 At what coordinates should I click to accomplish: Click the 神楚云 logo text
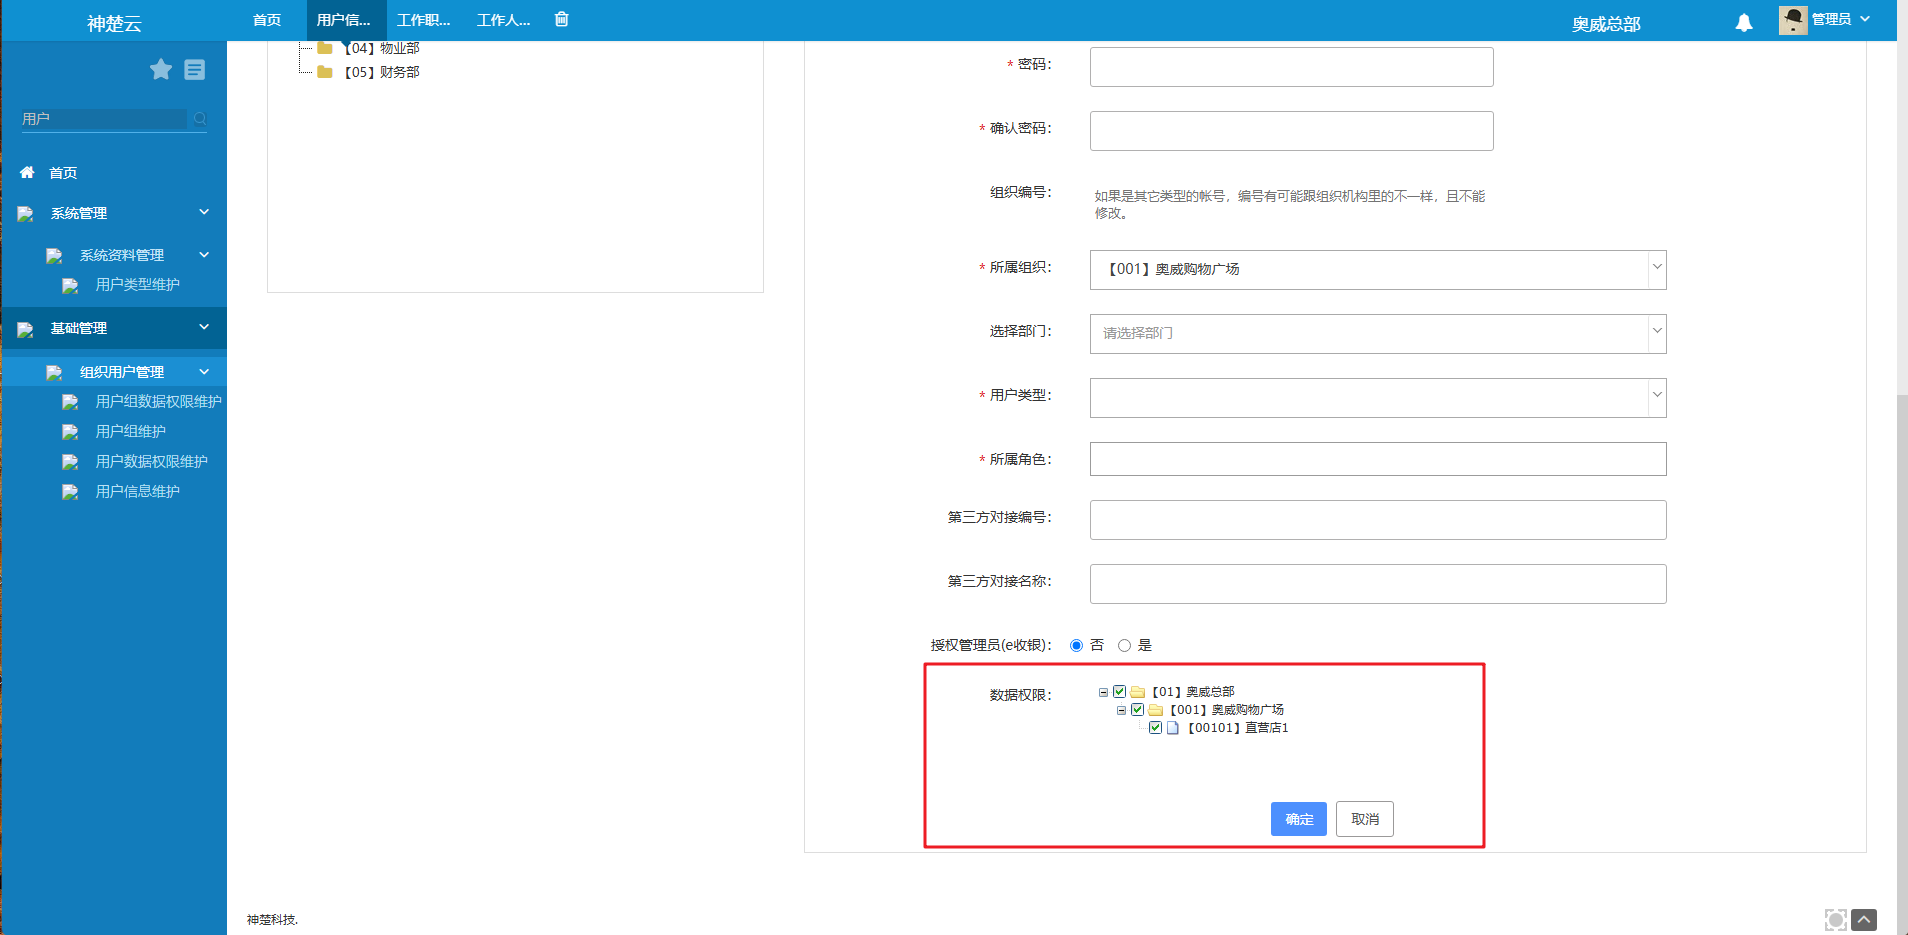tap(114, 23)
